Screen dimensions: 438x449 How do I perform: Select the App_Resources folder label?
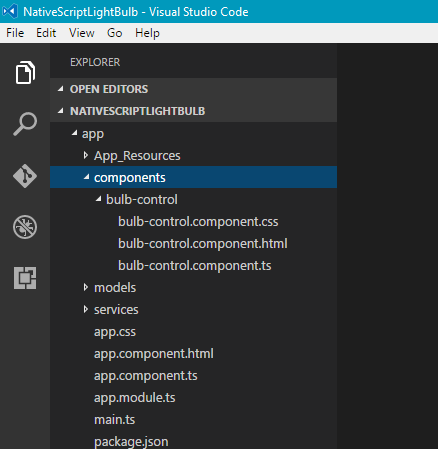point(137,156)
